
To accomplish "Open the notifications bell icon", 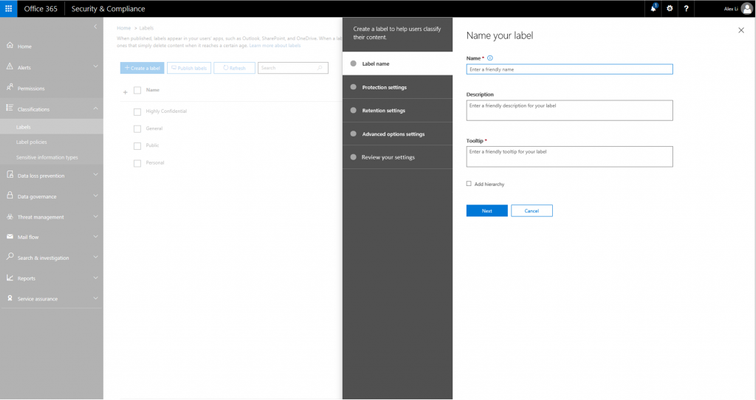I will tap(653, 8).
